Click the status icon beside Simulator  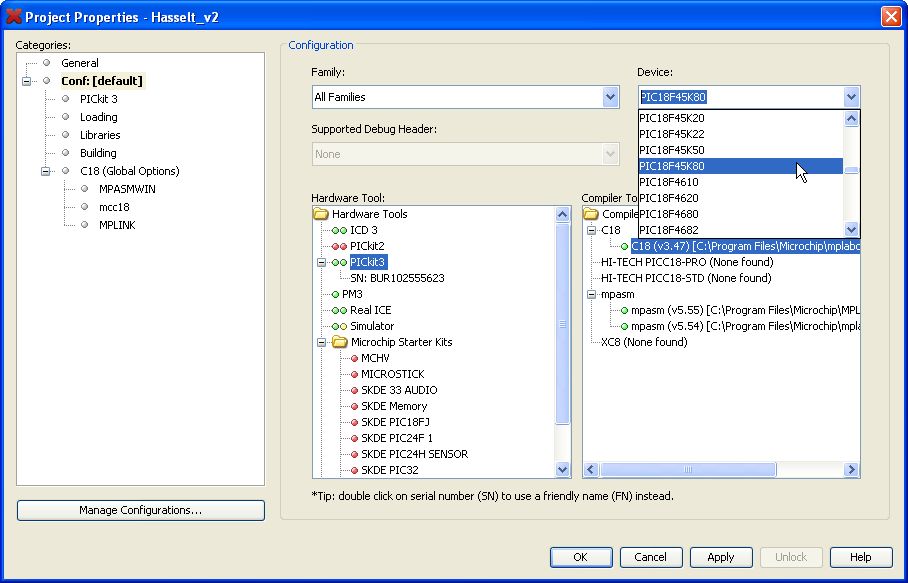tap(339, 326)
